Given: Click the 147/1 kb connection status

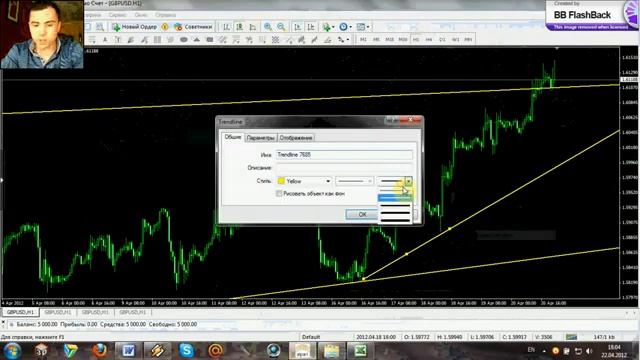Looking at the screenshot, I should point(604,337).
